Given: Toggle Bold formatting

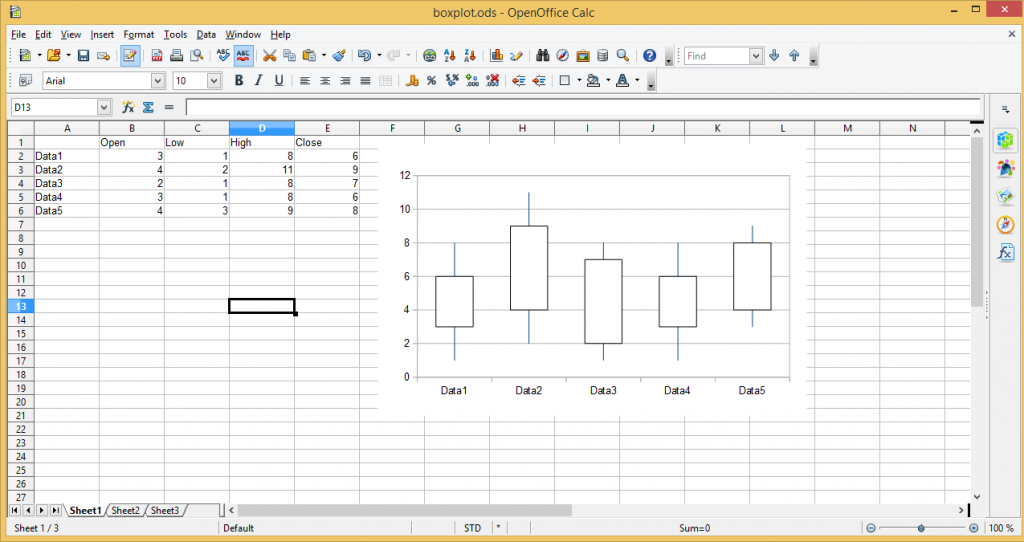Looking at the screenshot, I should (239, 81).
